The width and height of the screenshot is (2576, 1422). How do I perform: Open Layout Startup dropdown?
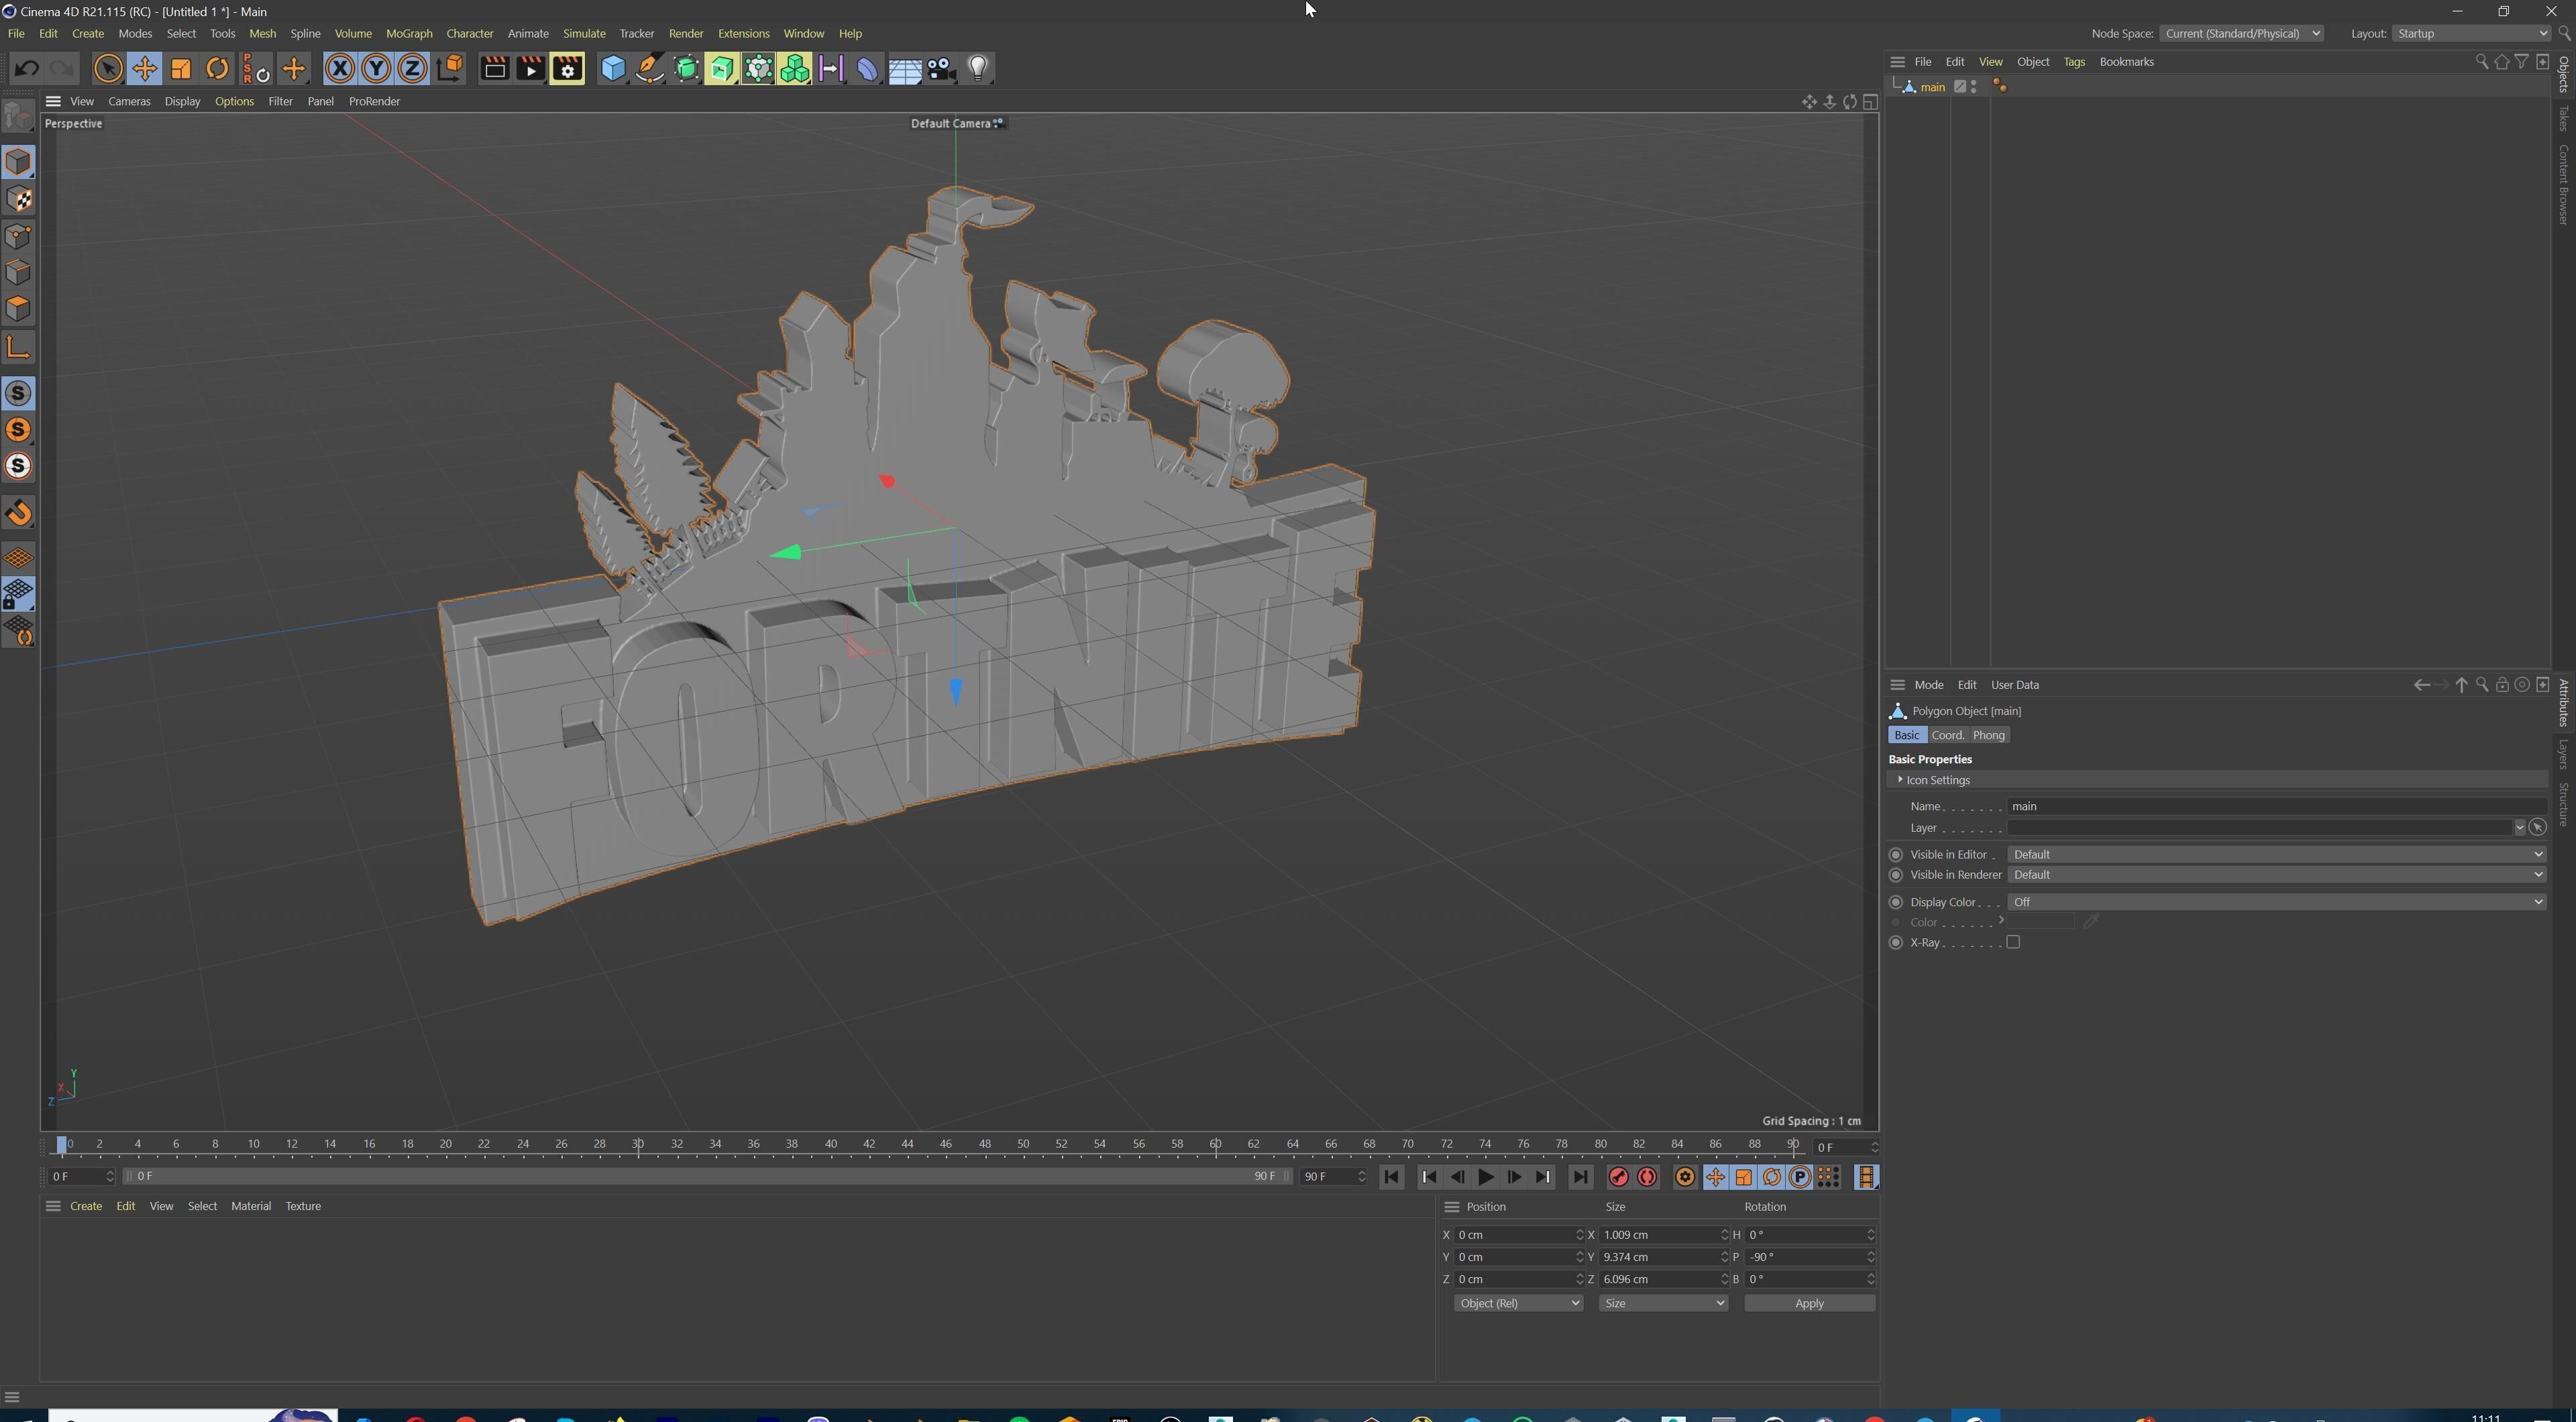2472,33
